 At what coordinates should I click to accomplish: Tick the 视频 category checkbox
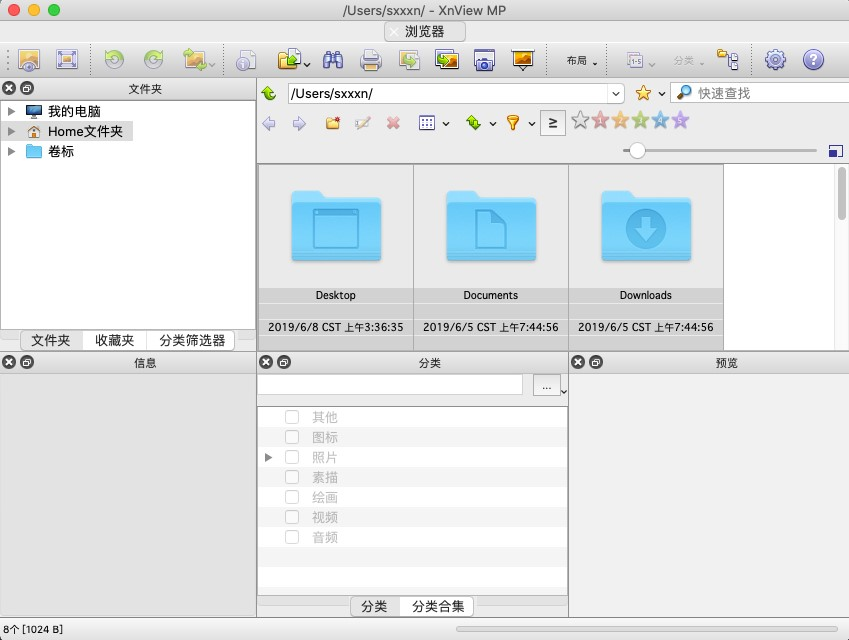(x=292, y=517)
